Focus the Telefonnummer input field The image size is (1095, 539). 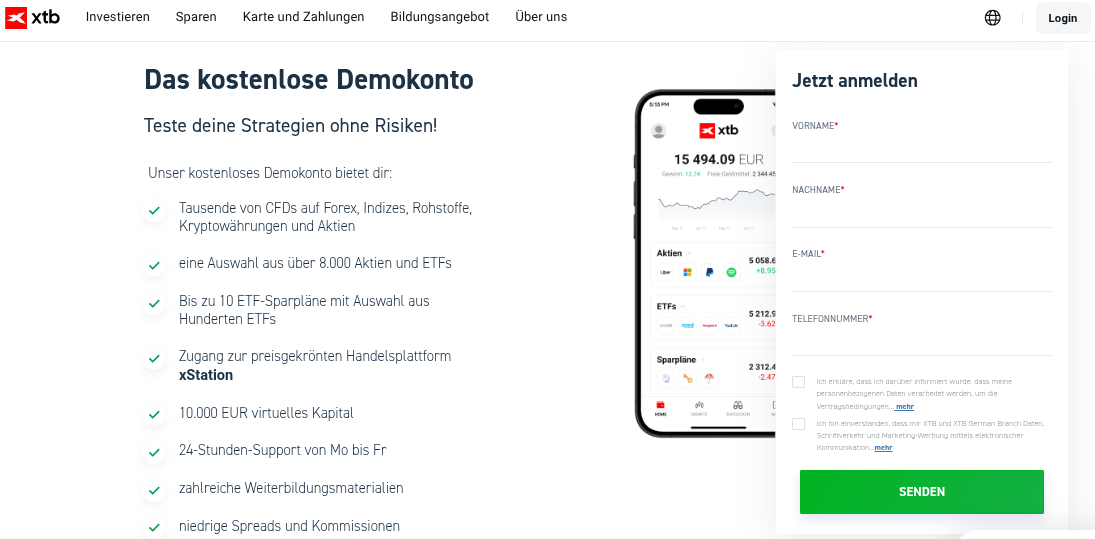(x=922, y=341)
